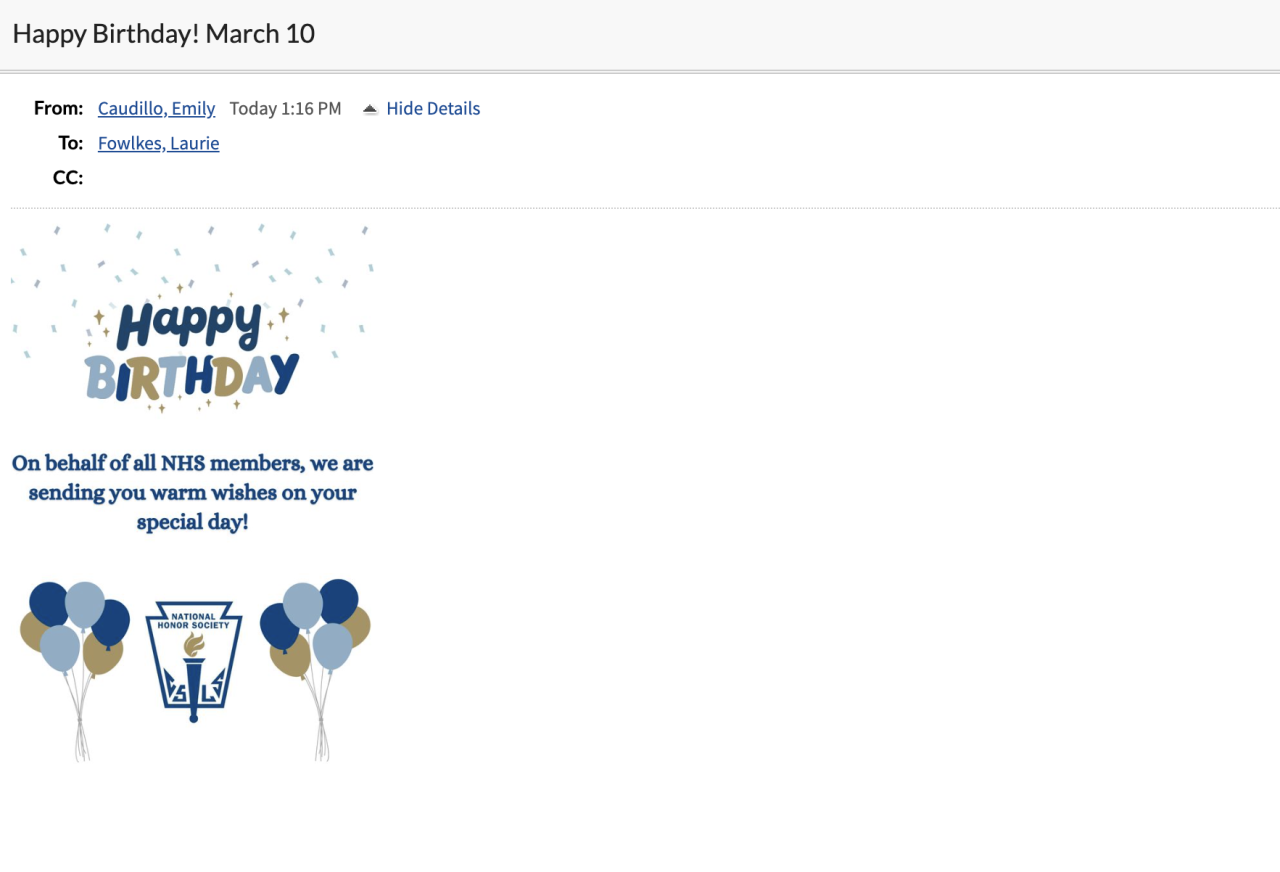Click the balloon bunch right of the logo
This screenshot has height=872, width=1280.
(x=315, y=631)
